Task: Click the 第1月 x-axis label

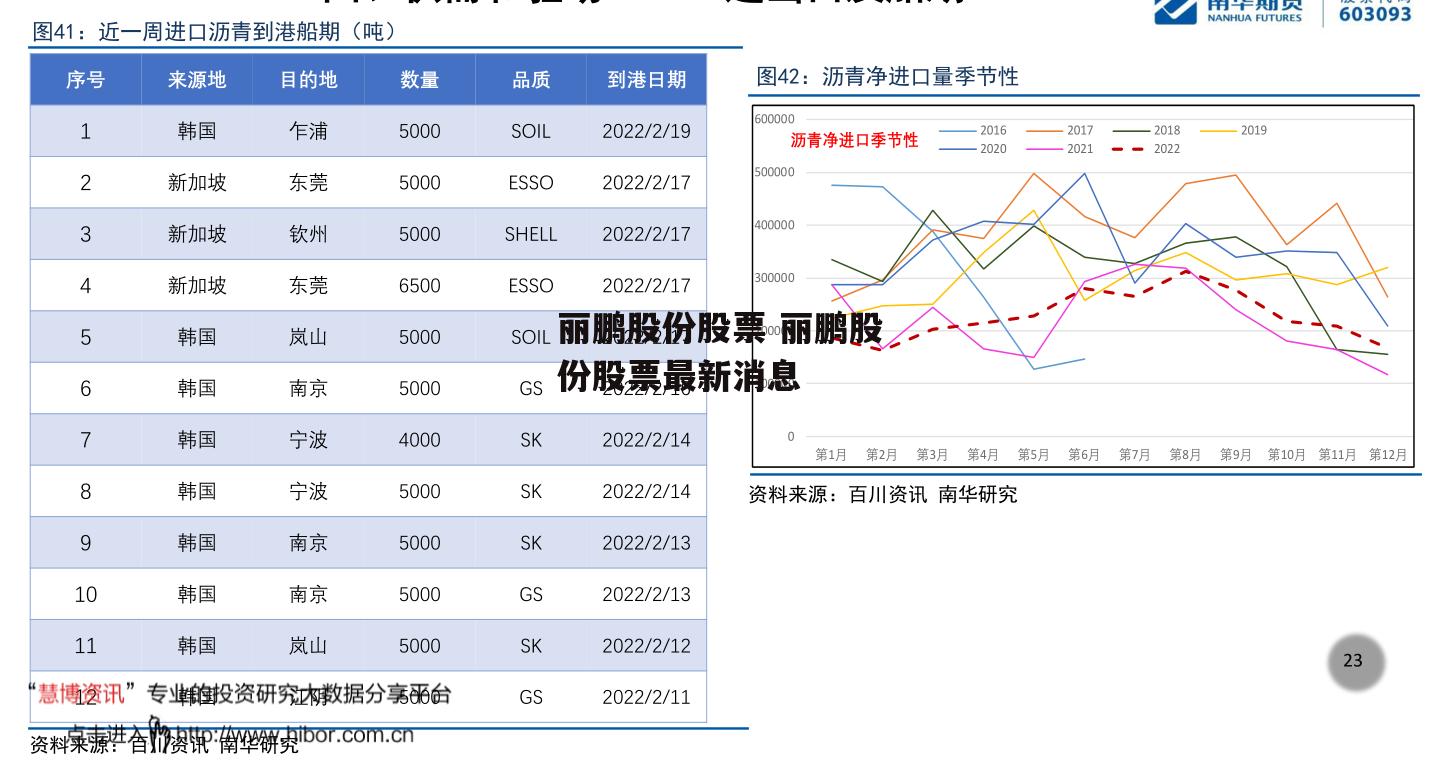Action: [831, 455]
